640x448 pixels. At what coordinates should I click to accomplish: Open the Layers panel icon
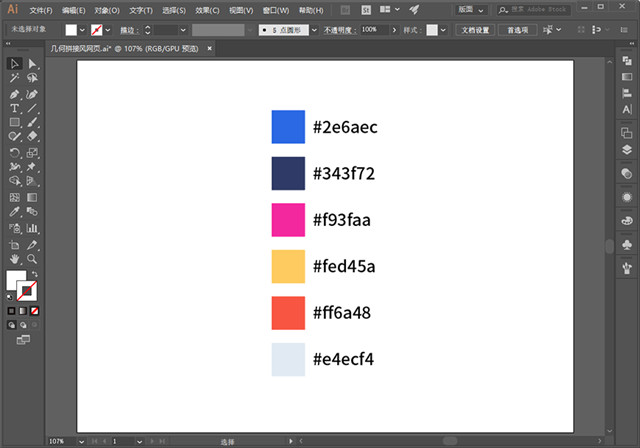pyautogui.click(x=627, y=150)
